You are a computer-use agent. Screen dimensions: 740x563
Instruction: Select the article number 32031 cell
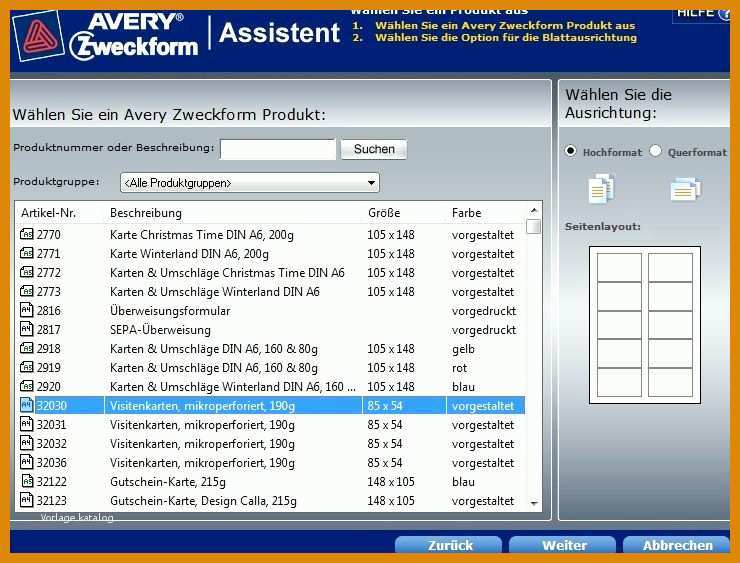pyautogui.click(x=51, y=425)
